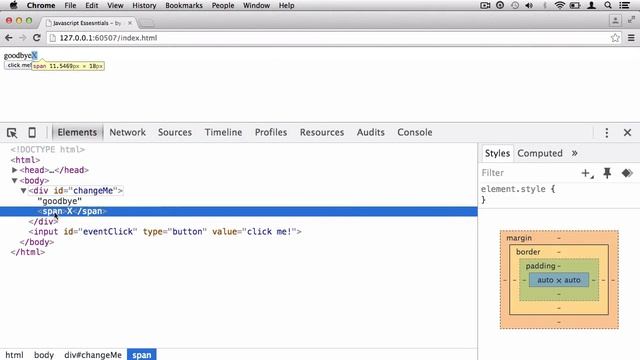Open new tab button
Screen dimensions: 640x360
coord(147,23)
